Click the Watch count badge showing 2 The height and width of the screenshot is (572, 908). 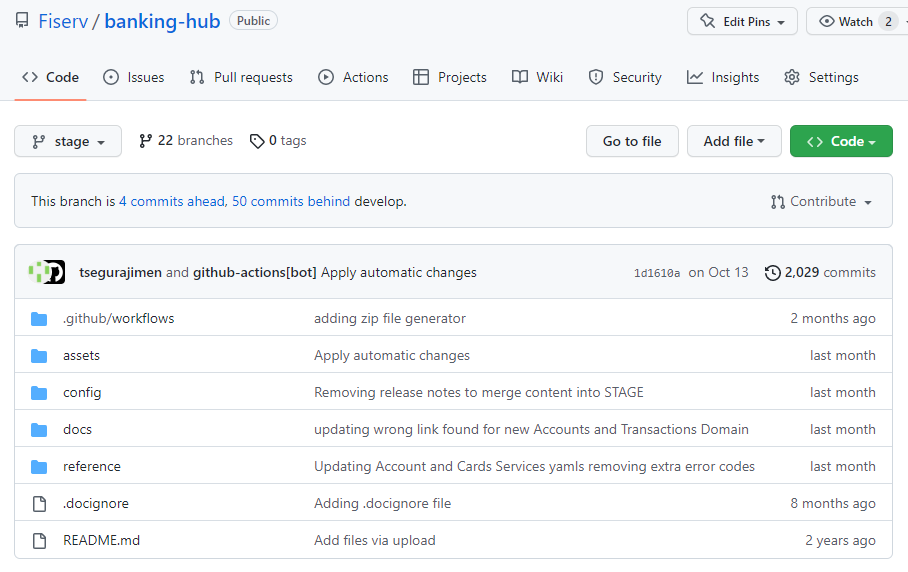pyautogui.click(x=888, y=21)
